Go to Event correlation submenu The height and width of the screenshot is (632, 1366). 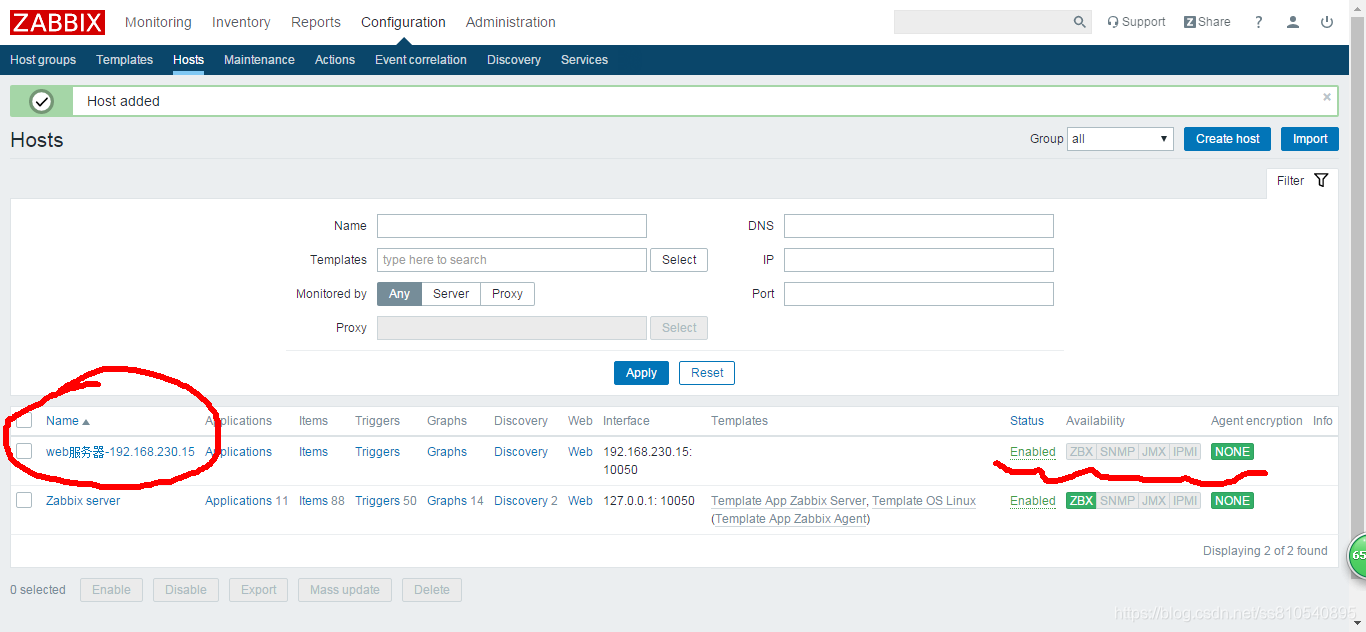421,60
